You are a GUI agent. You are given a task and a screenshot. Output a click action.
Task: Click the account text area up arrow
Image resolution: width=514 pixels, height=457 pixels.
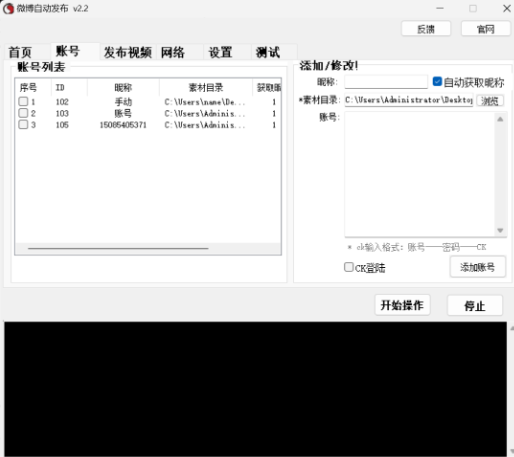point(500,119)
